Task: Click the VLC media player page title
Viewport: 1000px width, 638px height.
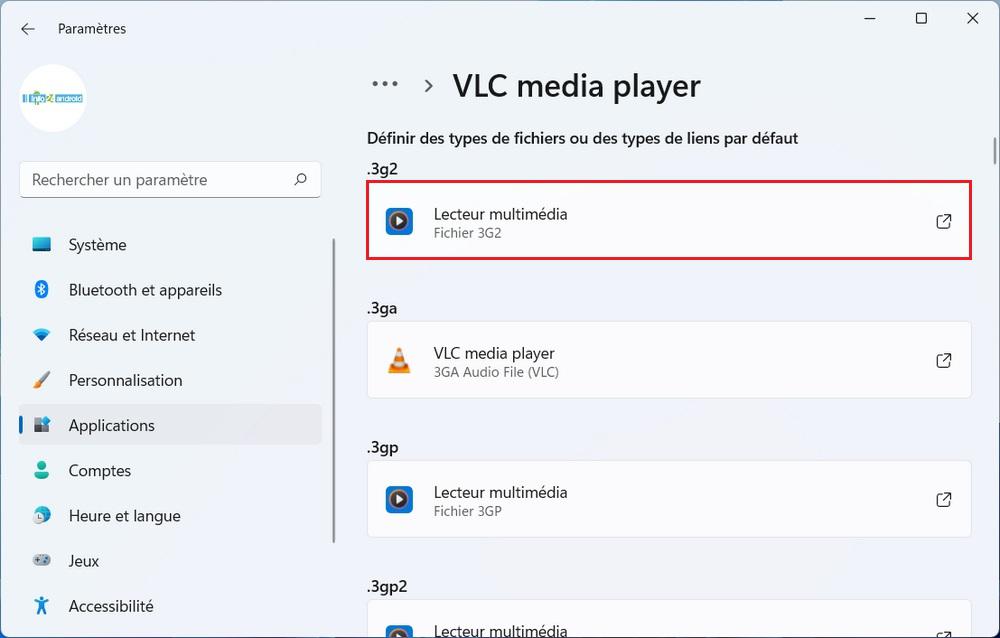Action: (577, 86)
